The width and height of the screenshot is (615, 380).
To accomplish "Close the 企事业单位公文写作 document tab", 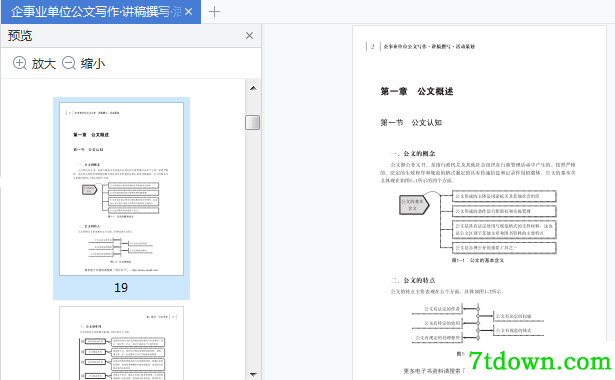I will (189, 12).
